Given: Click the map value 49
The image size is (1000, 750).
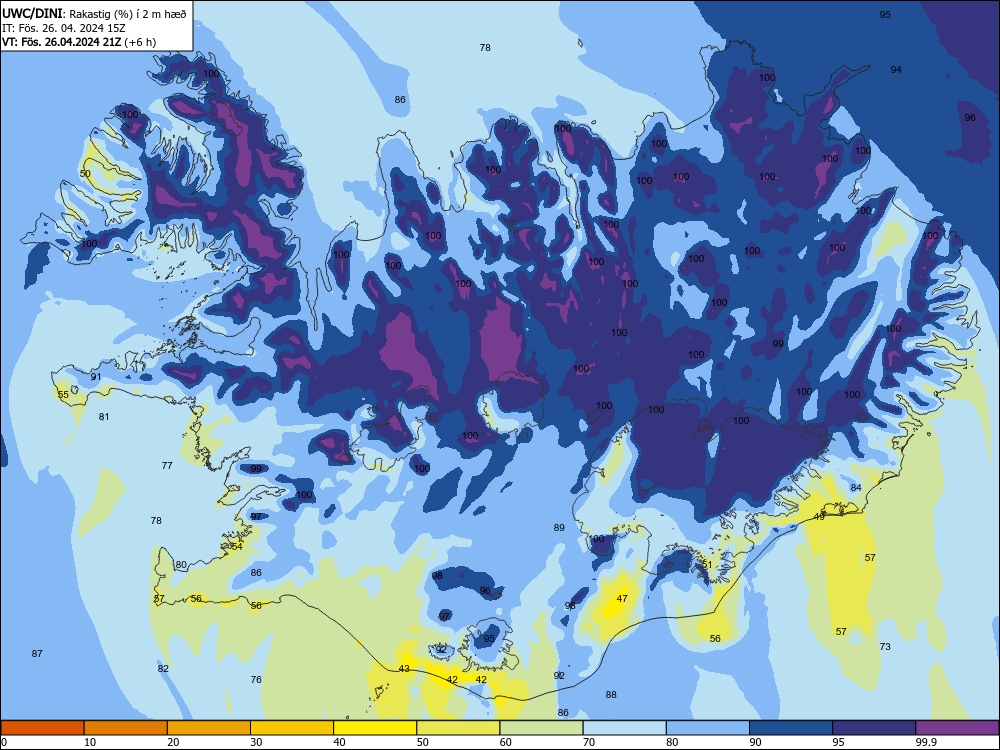Looking at the screenshot, I should 820,517.
